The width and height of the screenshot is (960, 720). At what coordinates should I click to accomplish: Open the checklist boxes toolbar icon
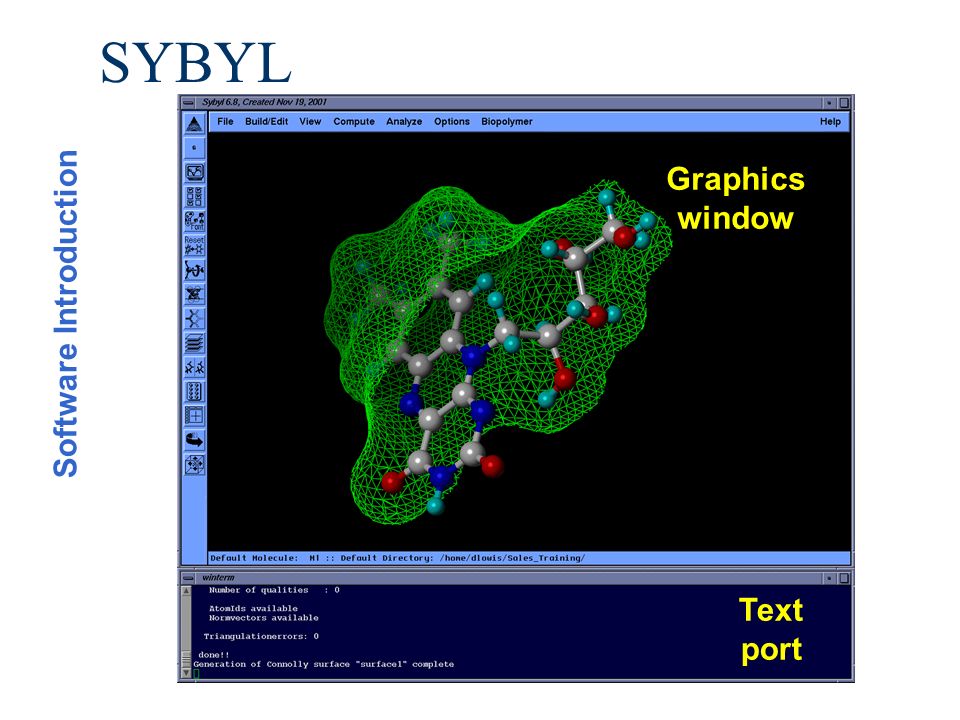coord(194,197)
